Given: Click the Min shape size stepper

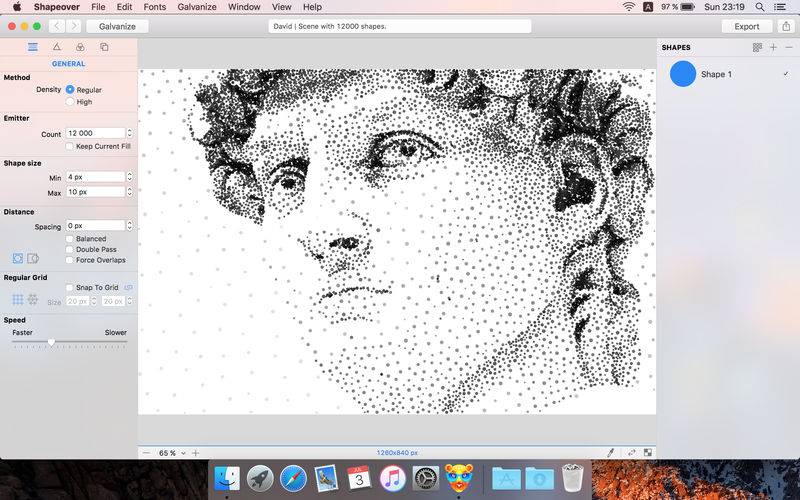Looking at the screenshot, I should (130, 177).
